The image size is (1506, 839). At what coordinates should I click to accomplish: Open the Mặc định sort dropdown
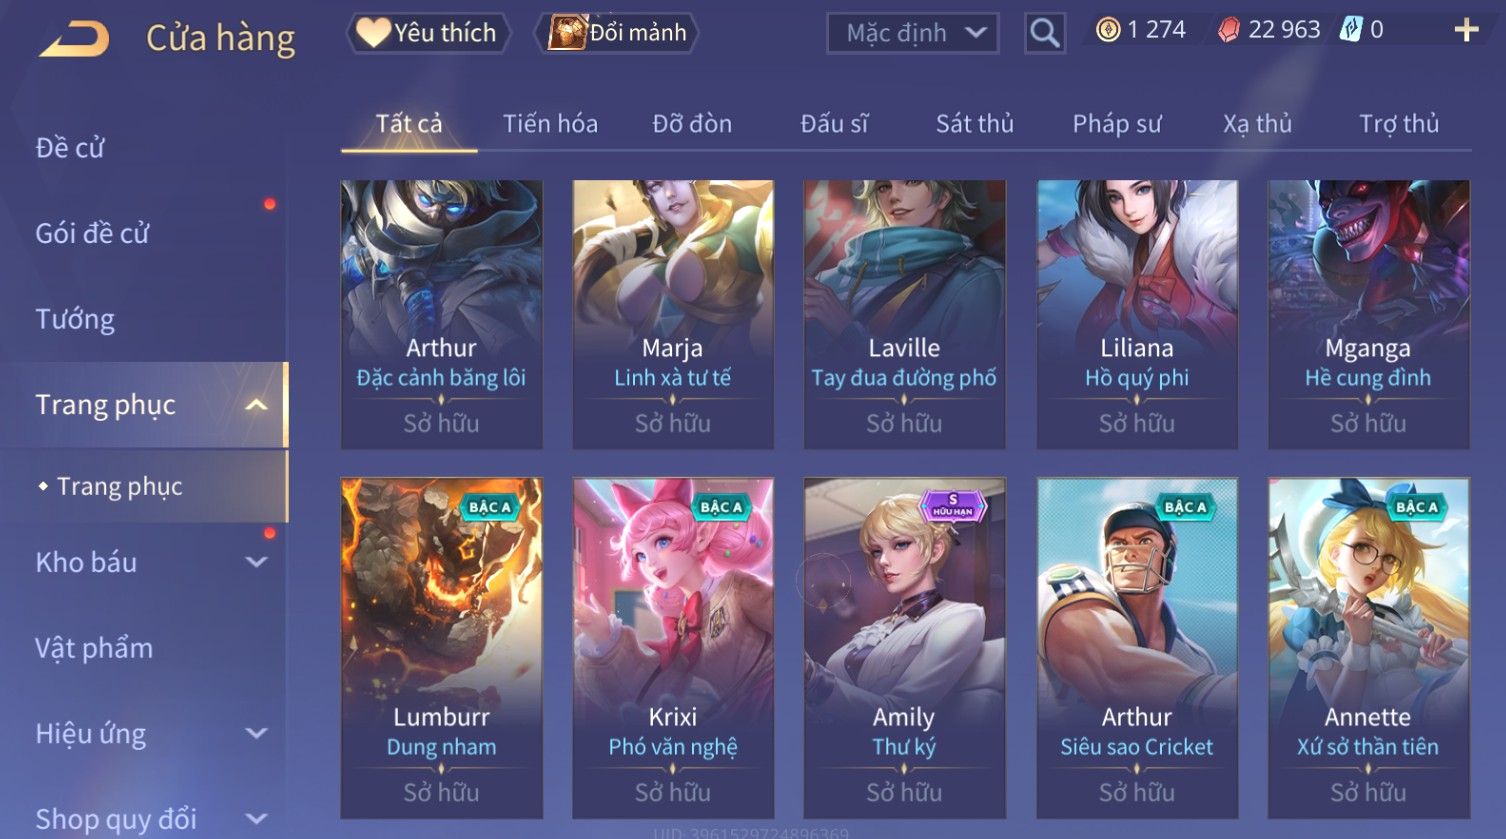coord(913,33)
